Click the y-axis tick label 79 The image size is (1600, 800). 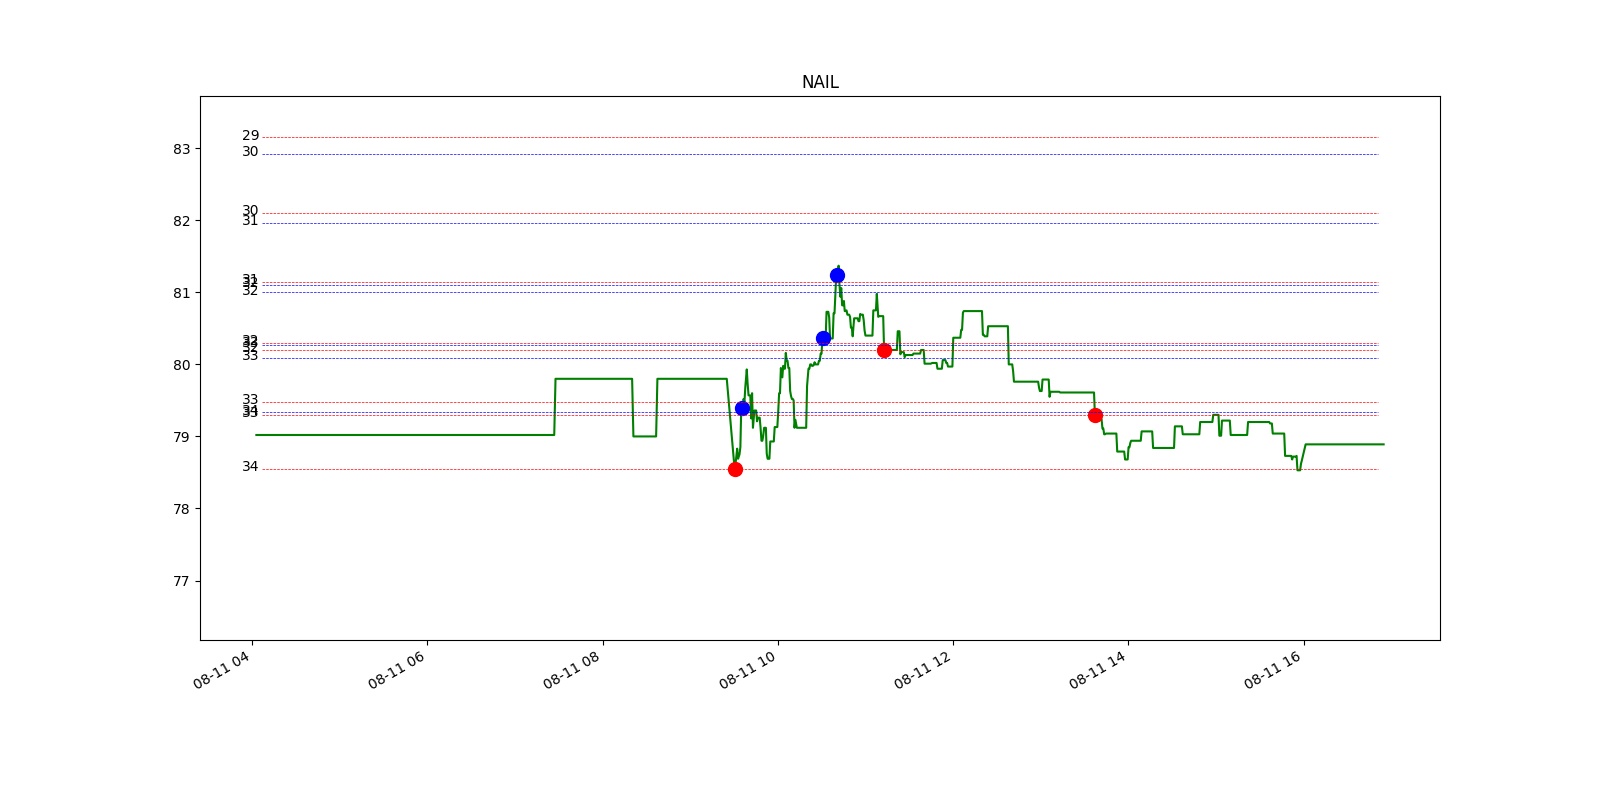181,437
